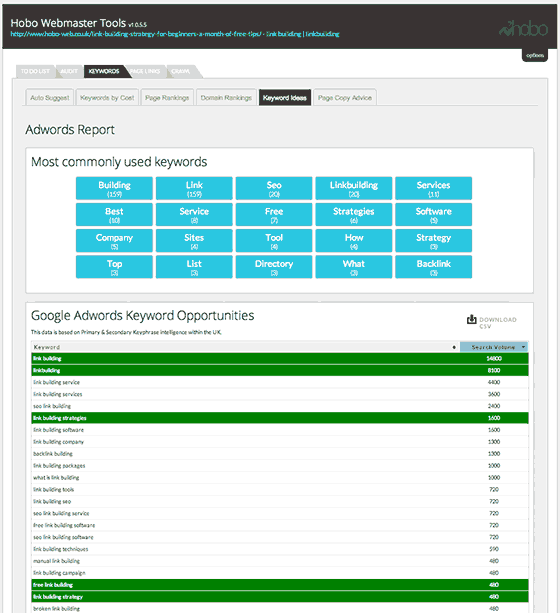The height and width of the screenshot is (613, 560).
Task: Select the 'free link building software' row
Action: [280, 525]
